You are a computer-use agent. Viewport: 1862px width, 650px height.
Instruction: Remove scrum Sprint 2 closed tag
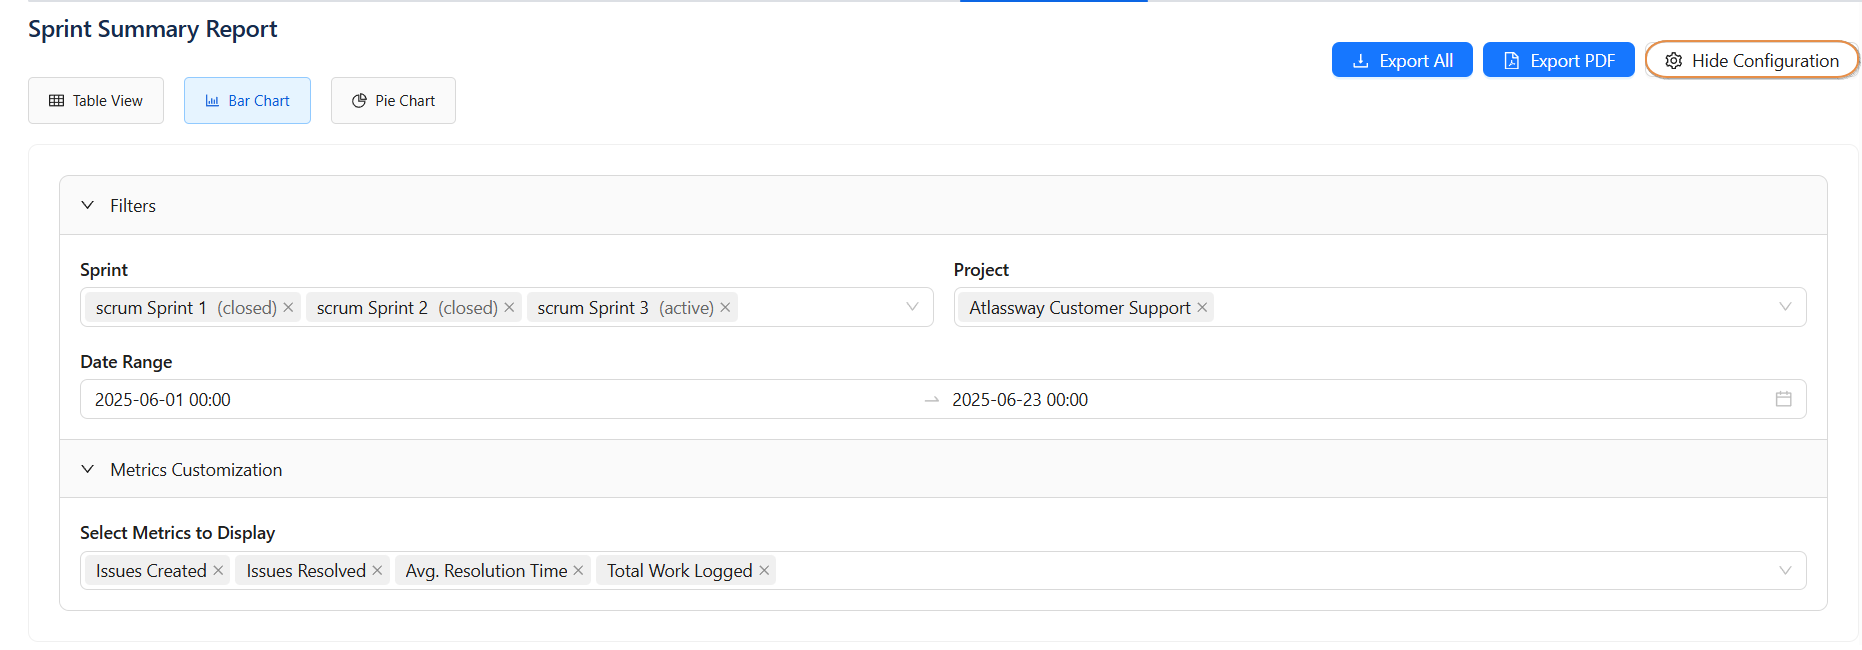[509, 308]
